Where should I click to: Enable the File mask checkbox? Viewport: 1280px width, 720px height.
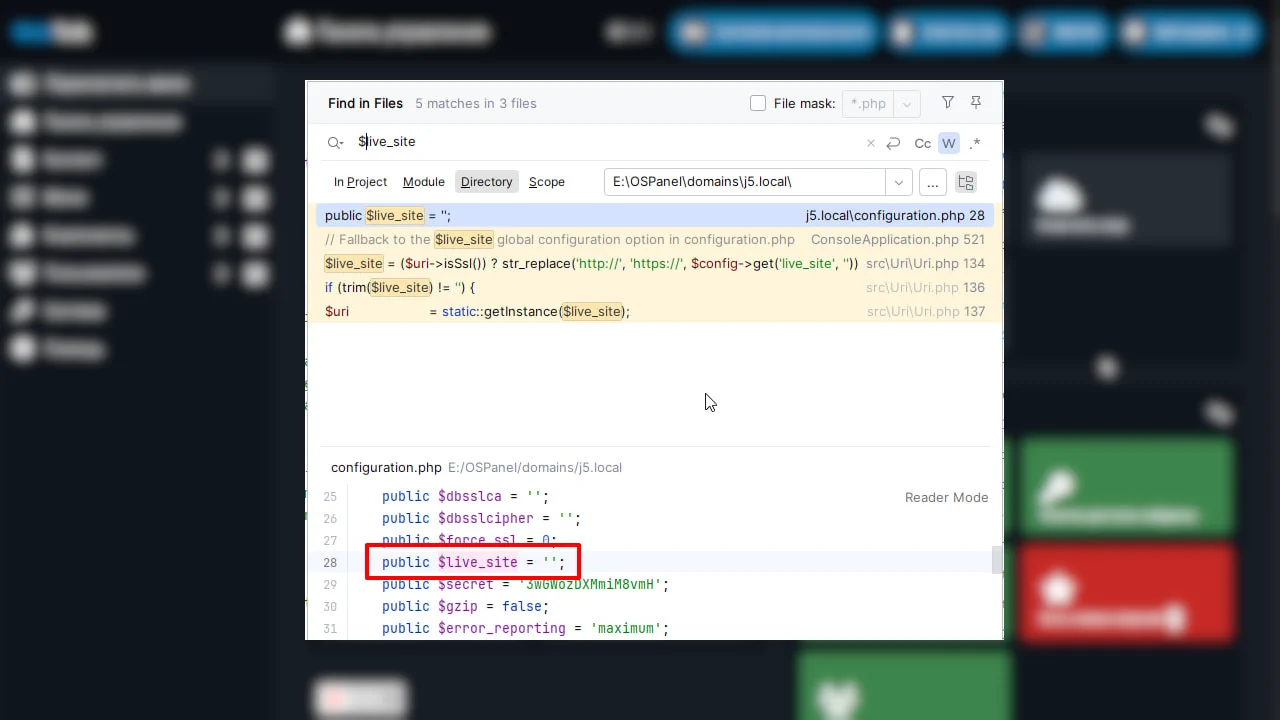758,103
